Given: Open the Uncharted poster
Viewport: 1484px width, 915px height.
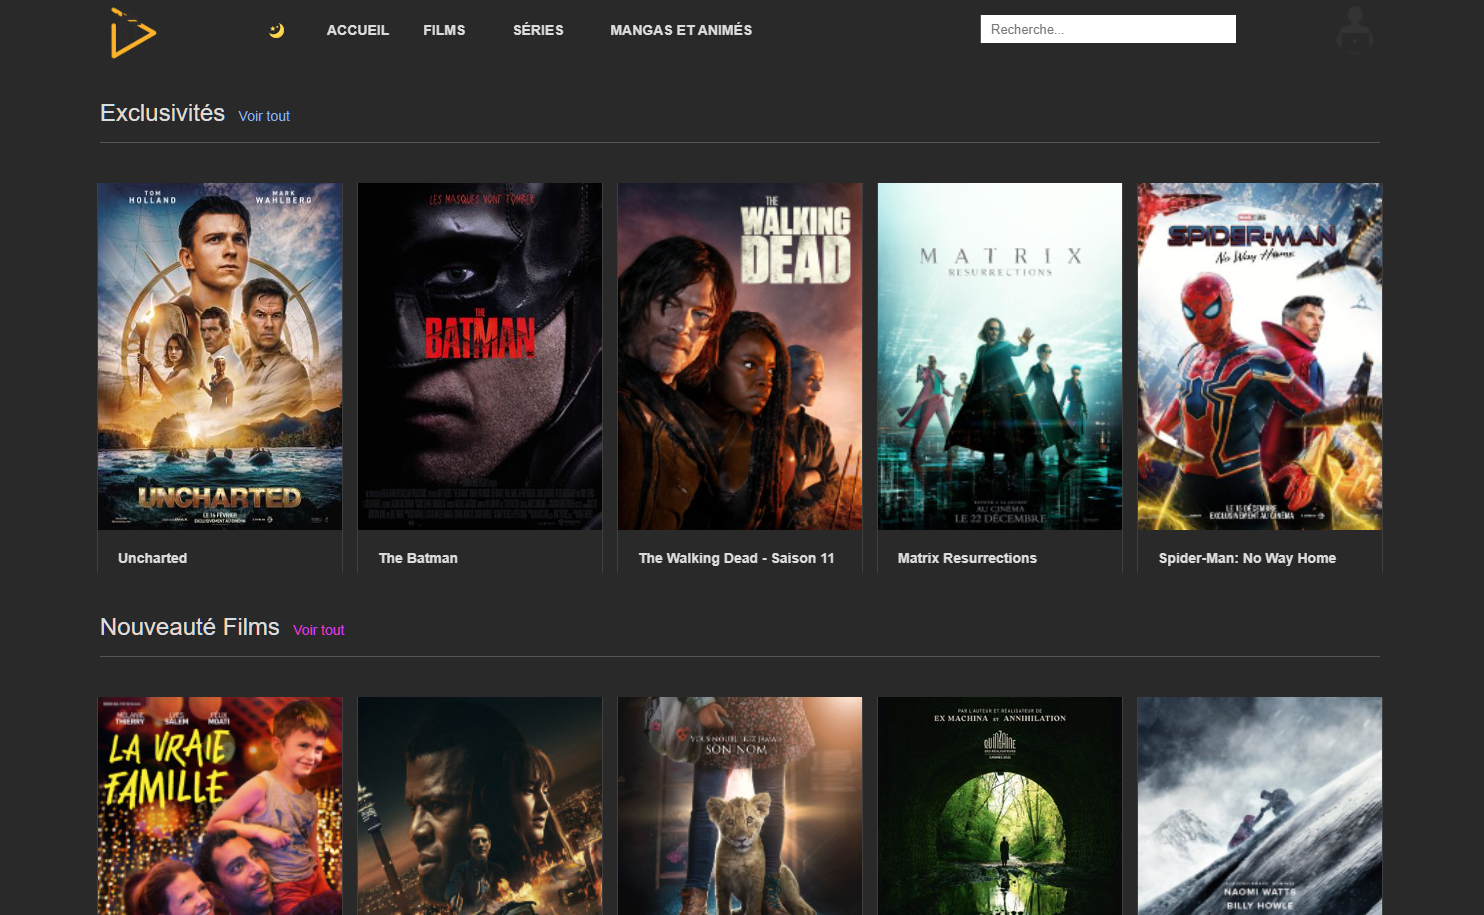Looking at the screenshot, I should tap(220, 356).
